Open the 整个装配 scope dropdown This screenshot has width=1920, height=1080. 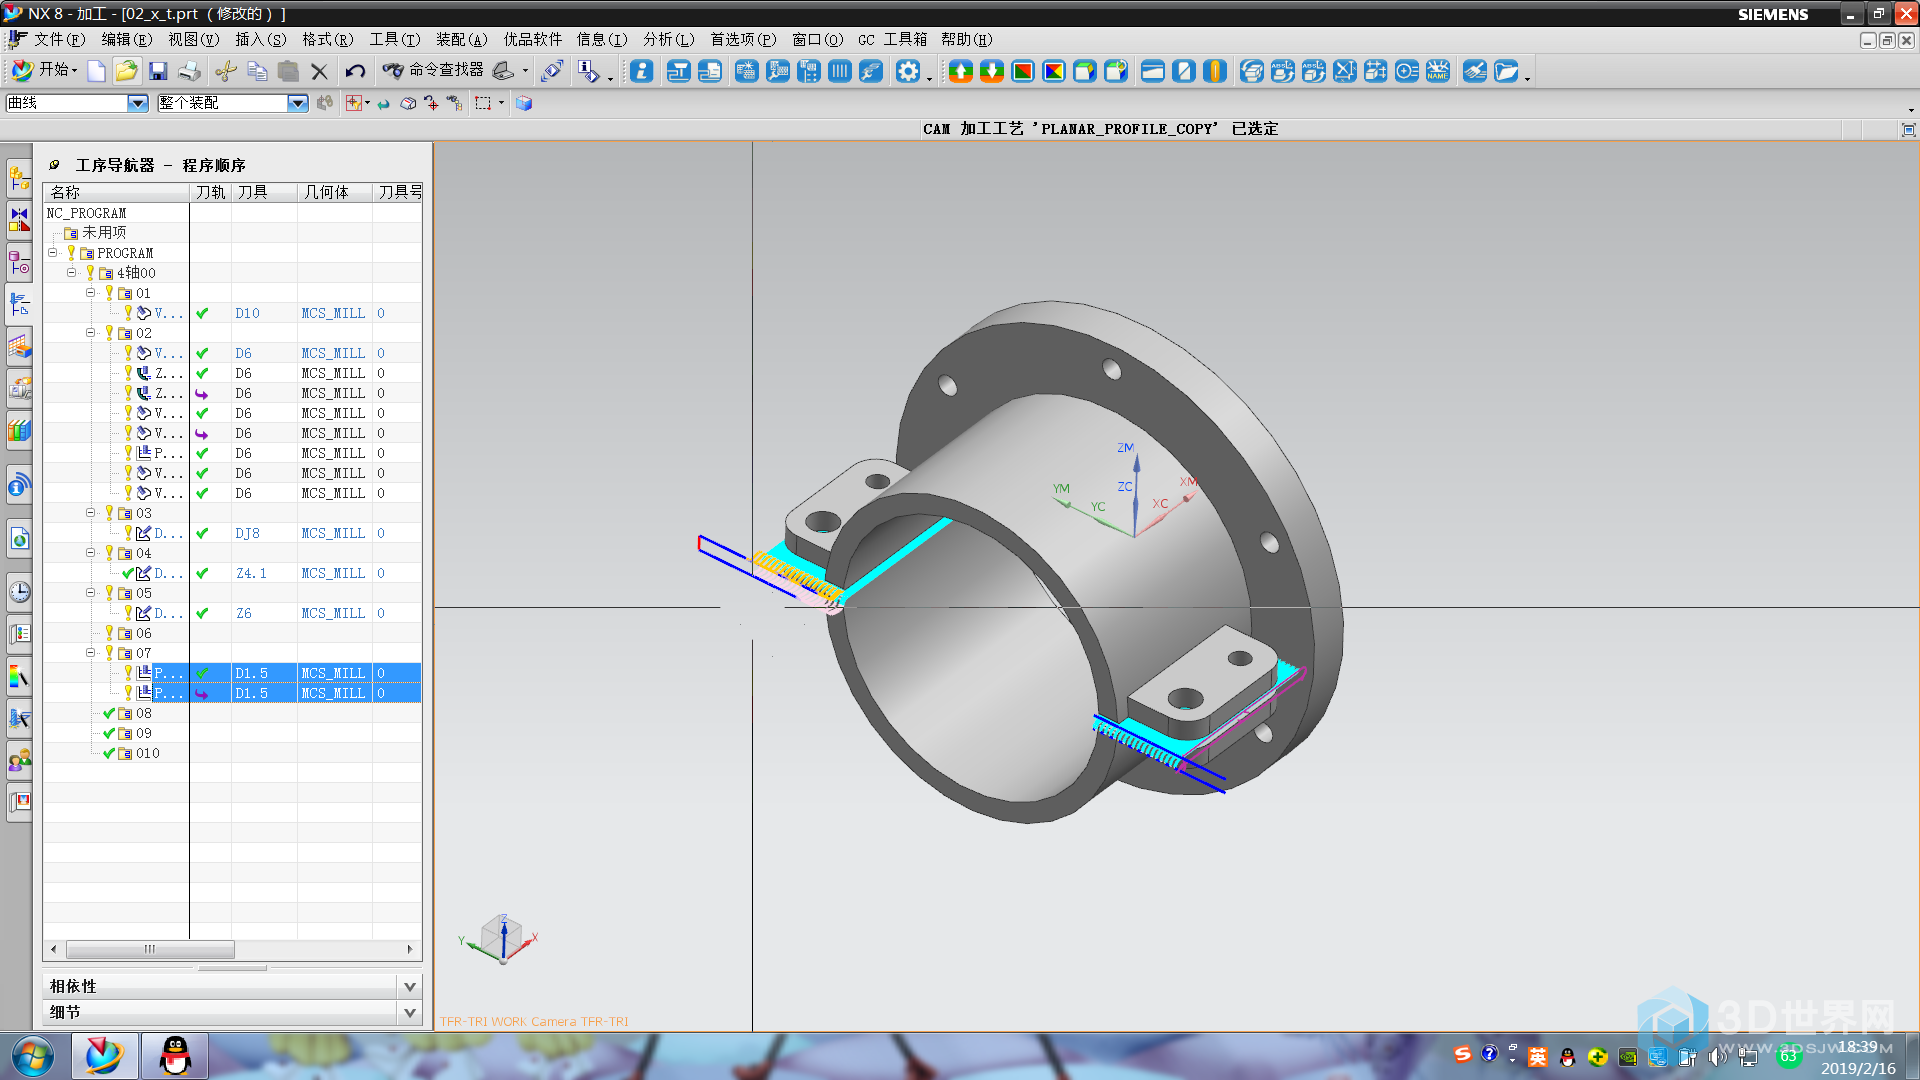[297, 103]
